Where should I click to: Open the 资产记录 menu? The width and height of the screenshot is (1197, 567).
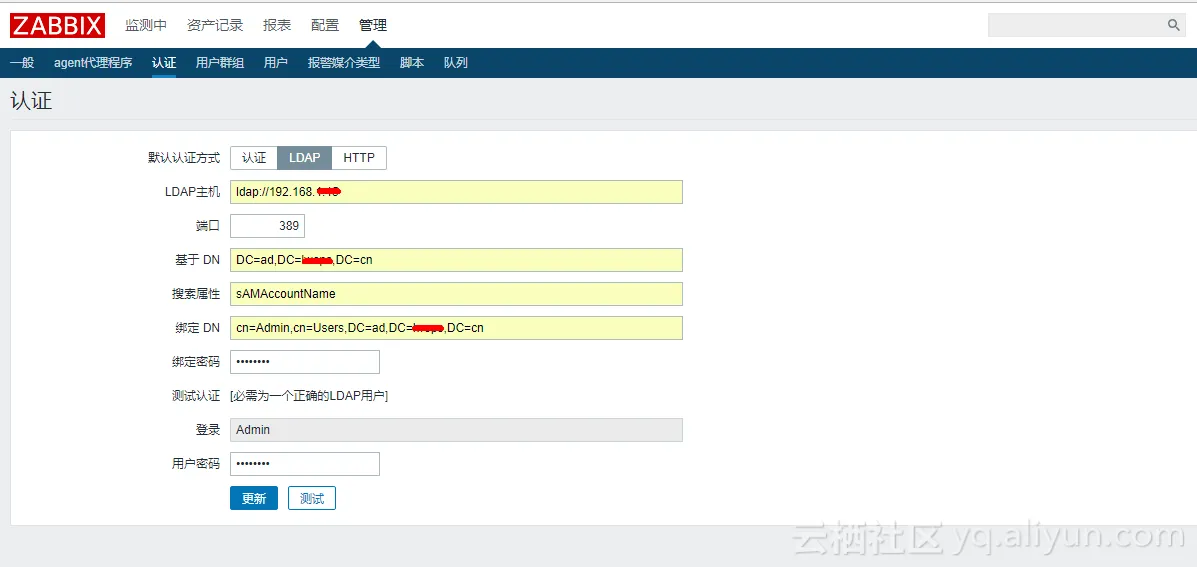click(x=215, y=25)
